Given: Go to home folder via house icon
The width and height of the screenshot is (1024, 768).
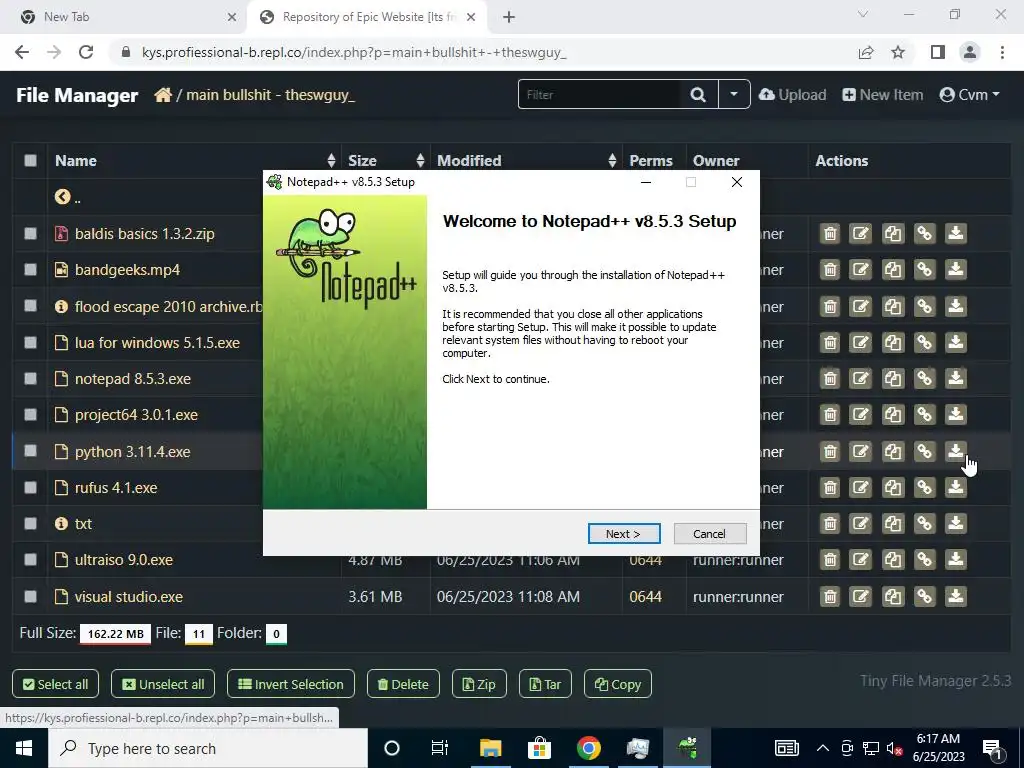Looking at the screenshot, I should 163,95.
